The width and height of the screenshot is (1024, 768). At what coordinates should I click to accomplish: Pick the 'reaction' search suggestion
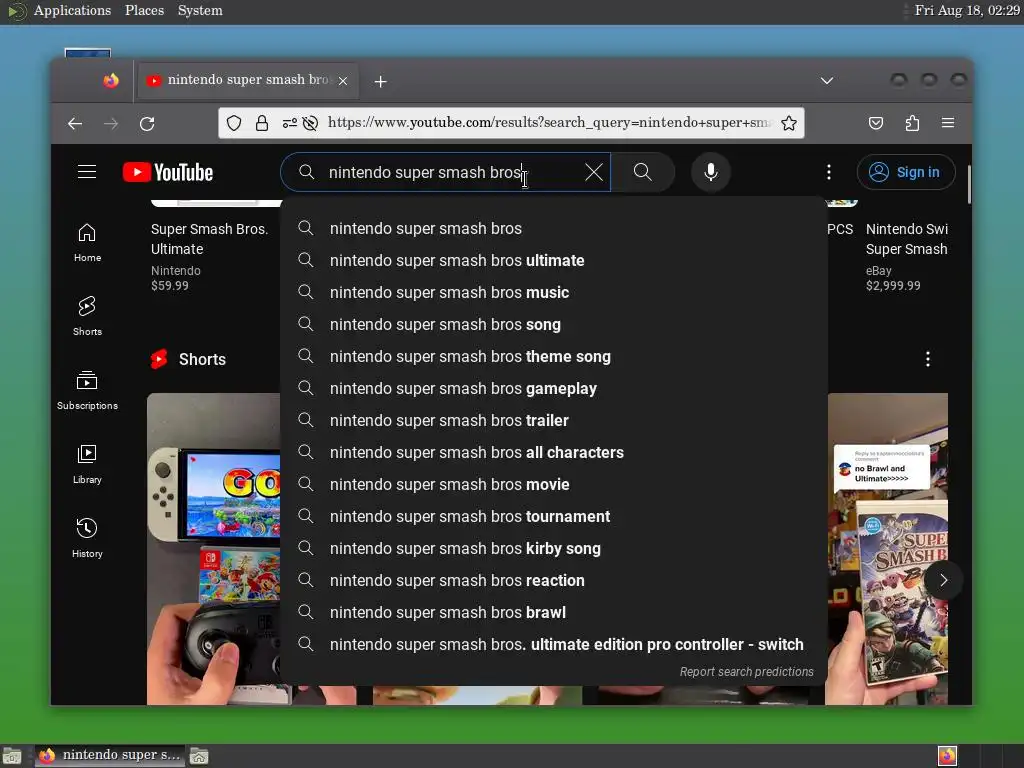pos(554,581)
